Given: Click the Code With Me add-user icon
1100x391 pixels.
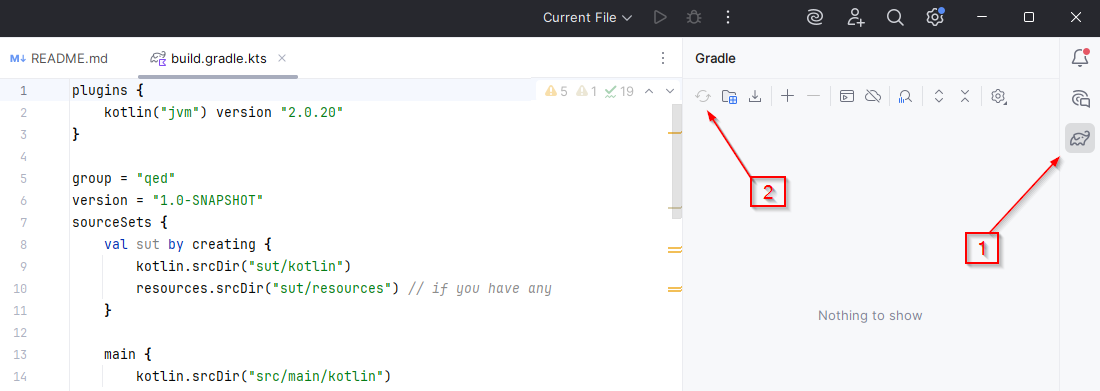Looking at the screenshot, I should [855, 18].
